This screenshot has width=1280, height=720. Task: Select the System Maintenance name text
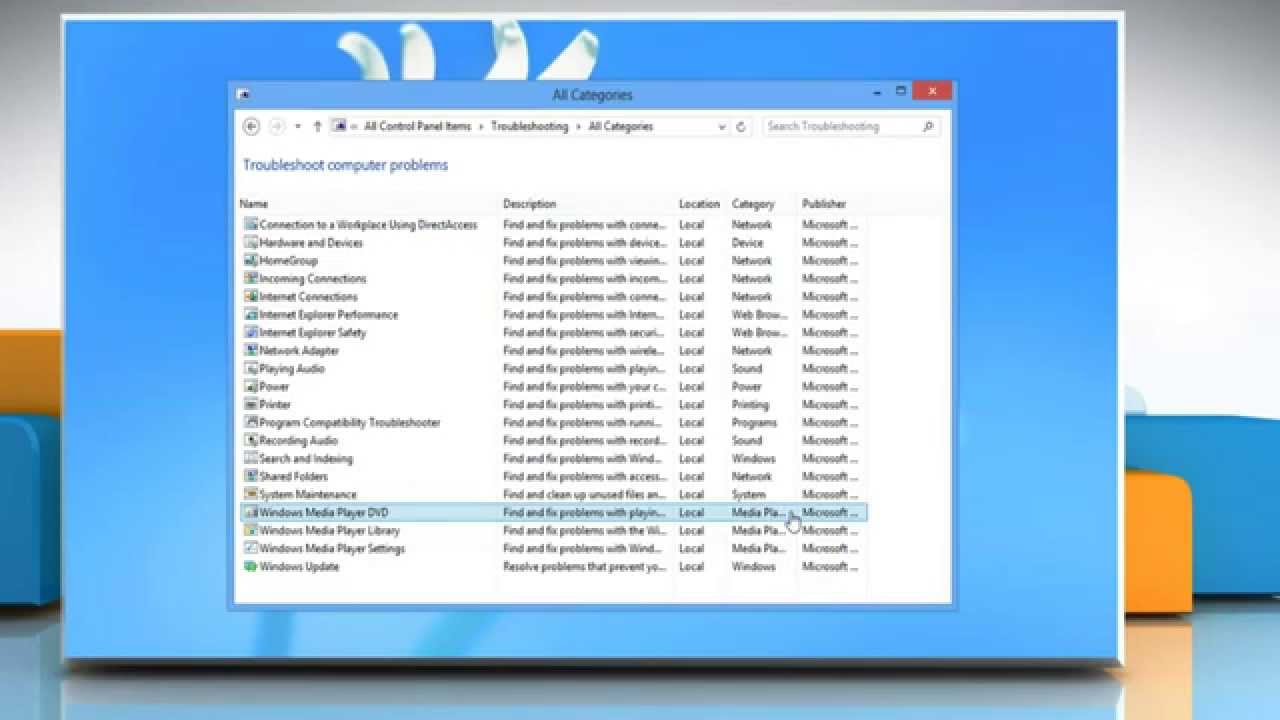coord(308,495)
